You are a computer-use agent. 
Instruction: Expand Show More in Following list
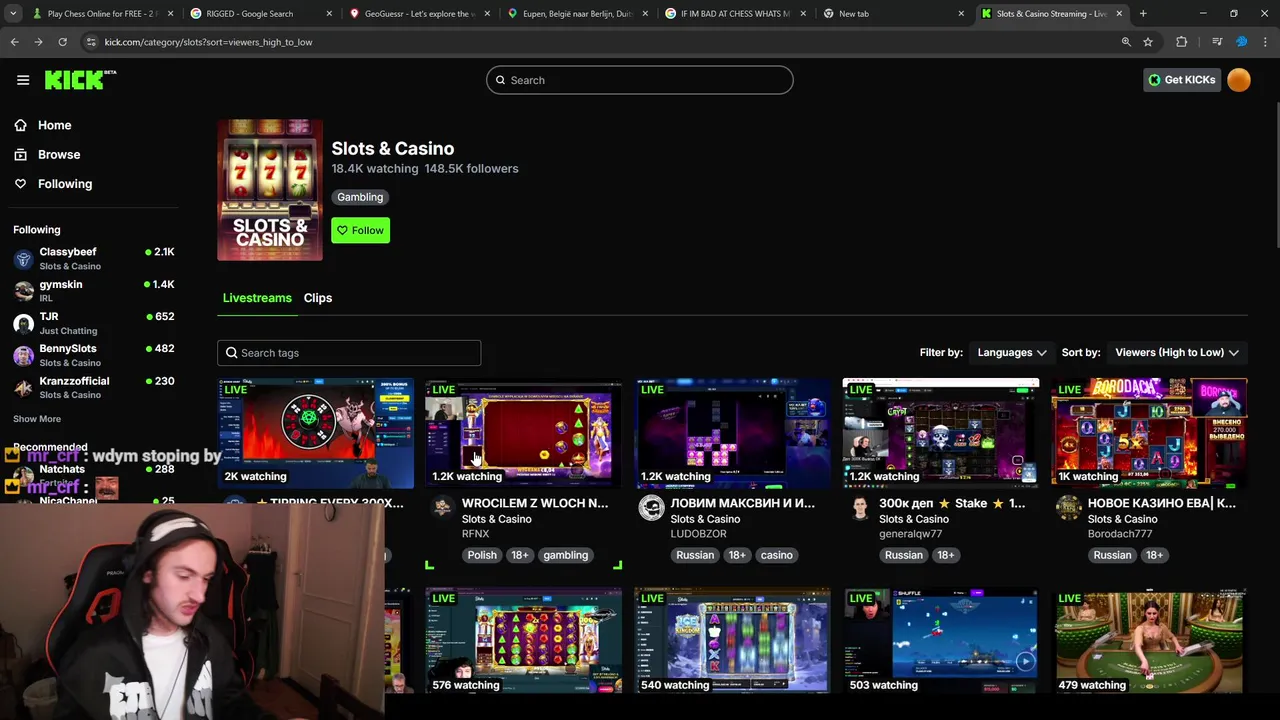coord(37,419)
